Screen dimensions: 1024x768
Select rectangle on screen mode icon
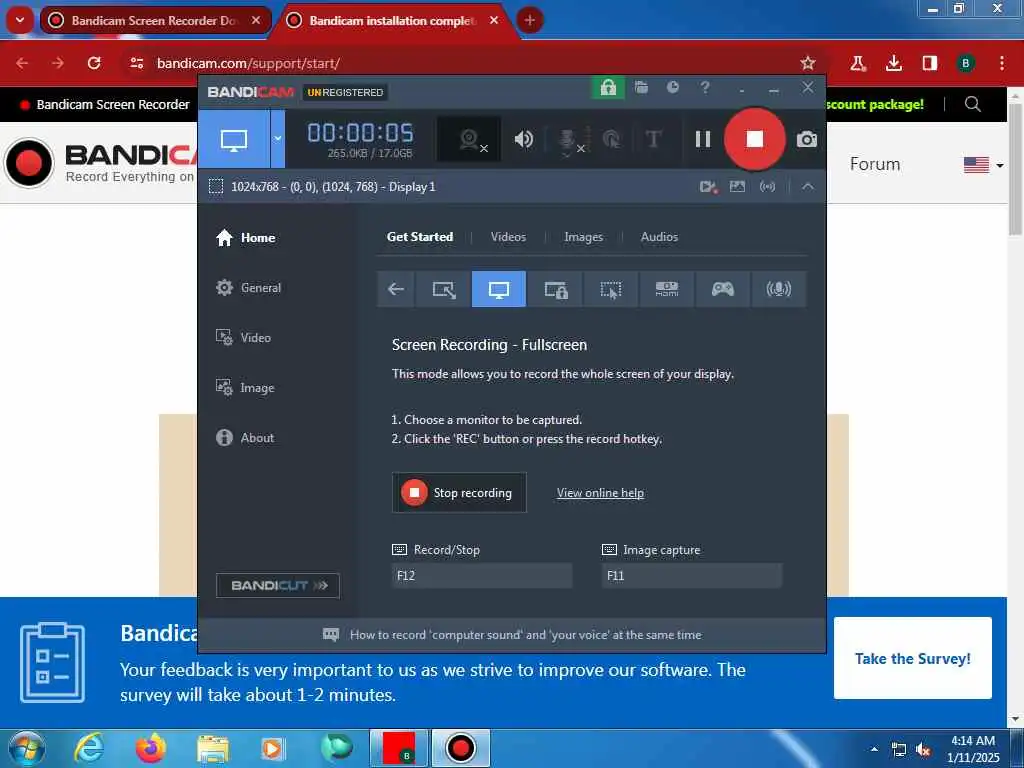[444, 289]
